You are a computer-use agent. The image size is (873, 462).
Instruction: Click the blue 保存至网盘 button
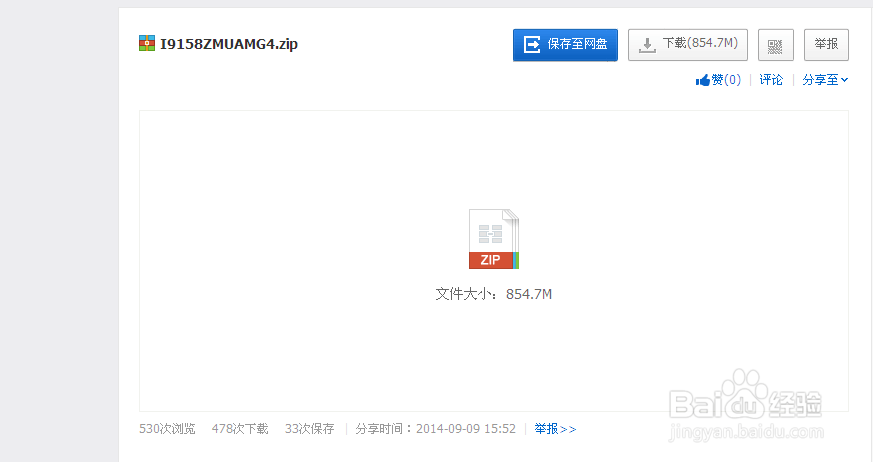[565, 45]
